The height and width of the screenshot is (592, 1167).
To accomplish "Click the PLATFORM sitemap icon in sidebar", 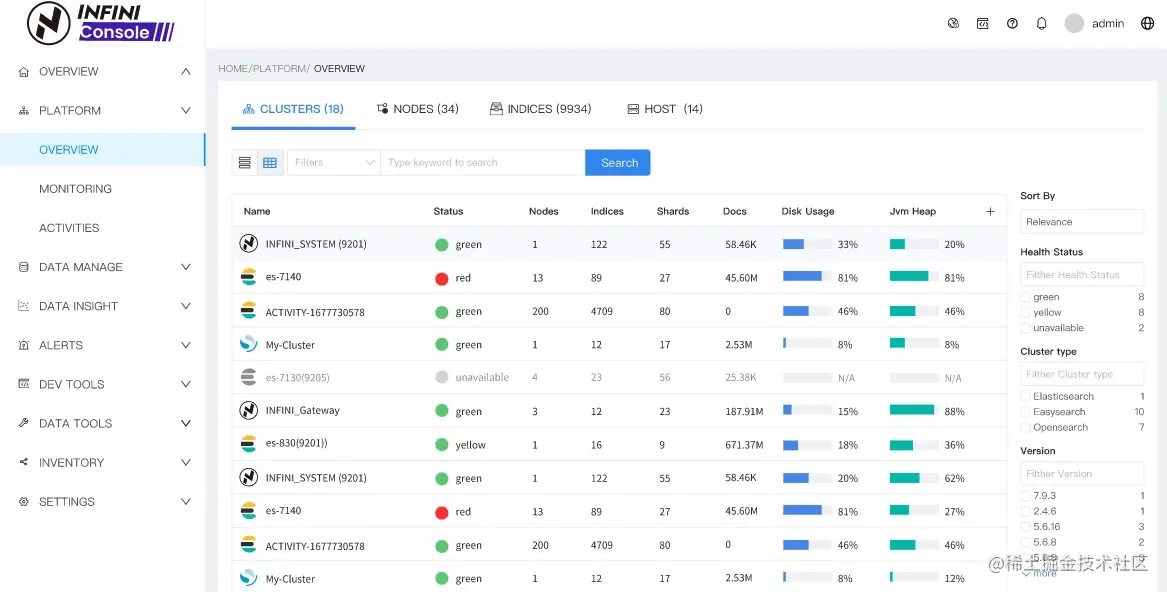I will (24, 111).
